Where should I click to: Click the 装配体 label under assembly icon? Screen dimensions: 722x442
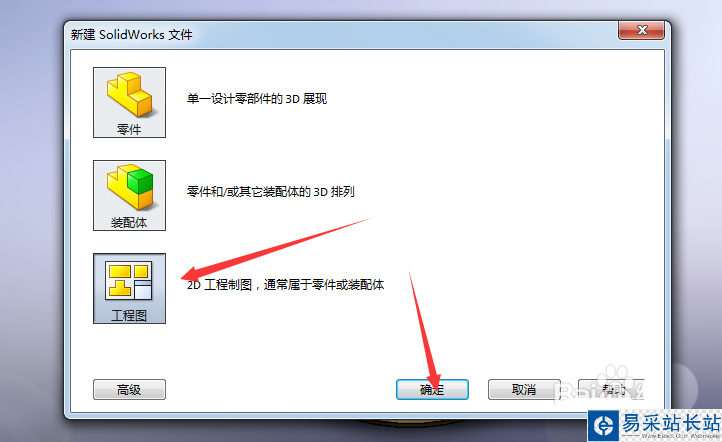pos(129,222)
